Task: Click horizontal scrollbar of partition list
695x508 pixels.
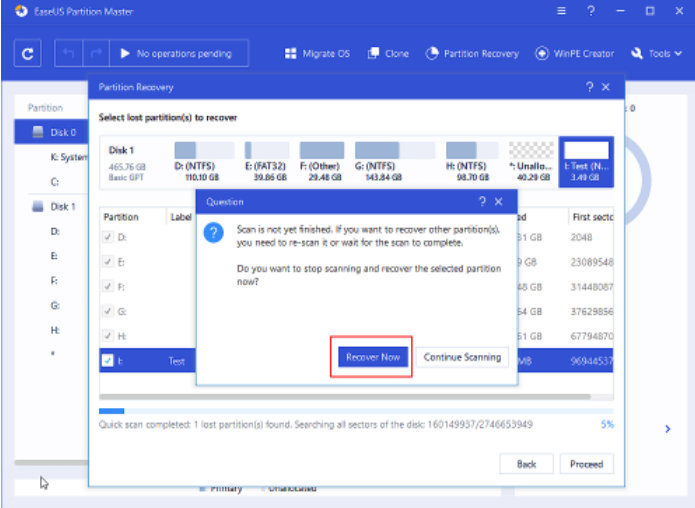Action: point(345,397)
